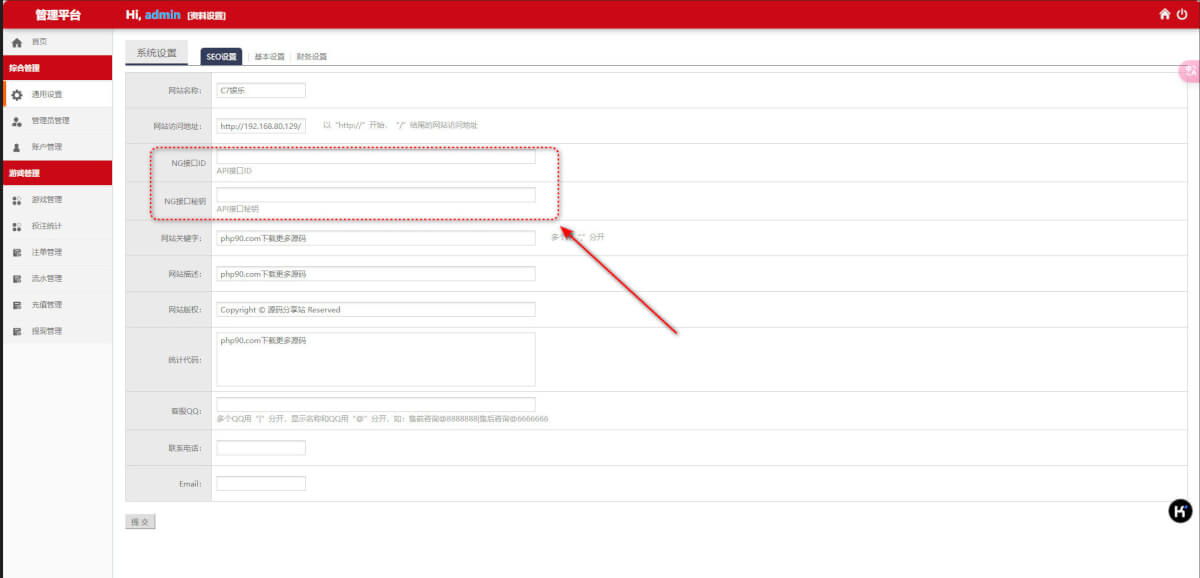Focus the NG接口ID input field

point(375,157)
